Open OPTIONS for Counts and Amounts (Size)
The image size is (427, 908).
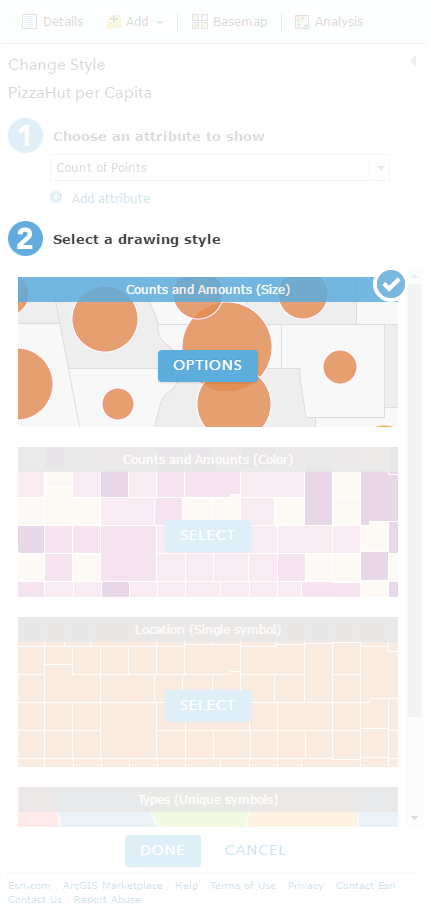[208, 365]
